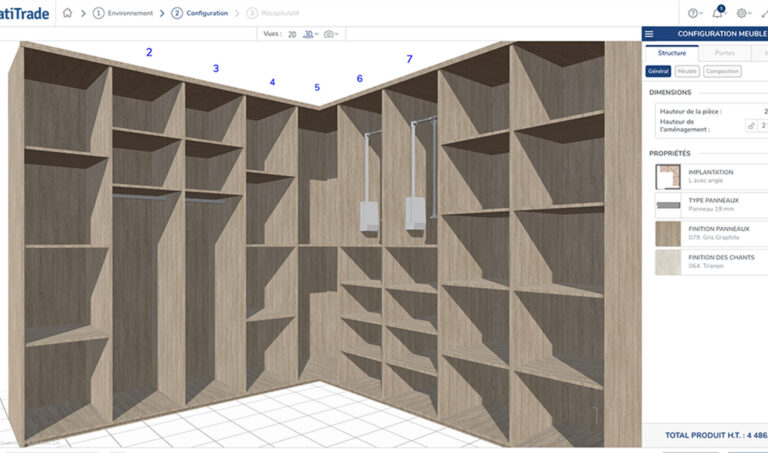Select the Composition sub-tab

[x=722, y=72]
